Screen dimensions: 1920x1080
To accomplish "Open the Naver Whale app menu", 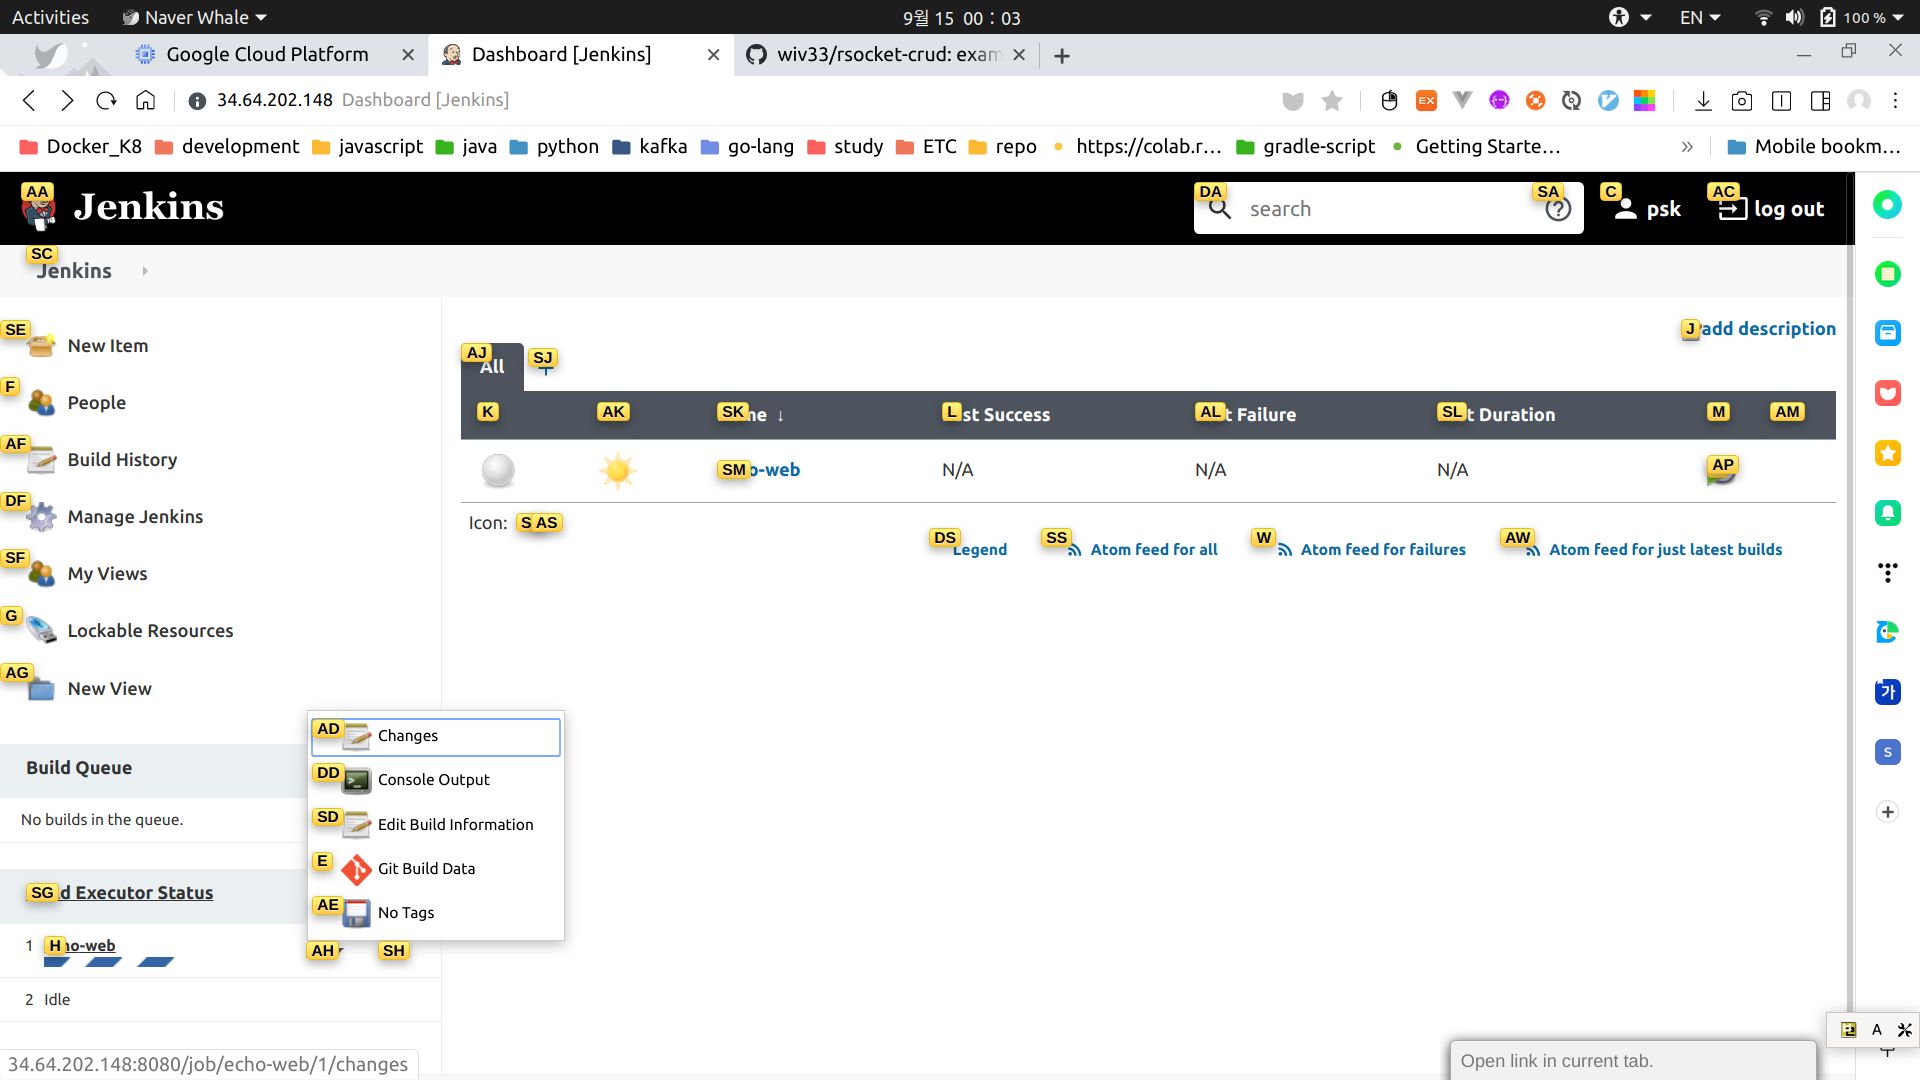I will click(x=195, y=17).
